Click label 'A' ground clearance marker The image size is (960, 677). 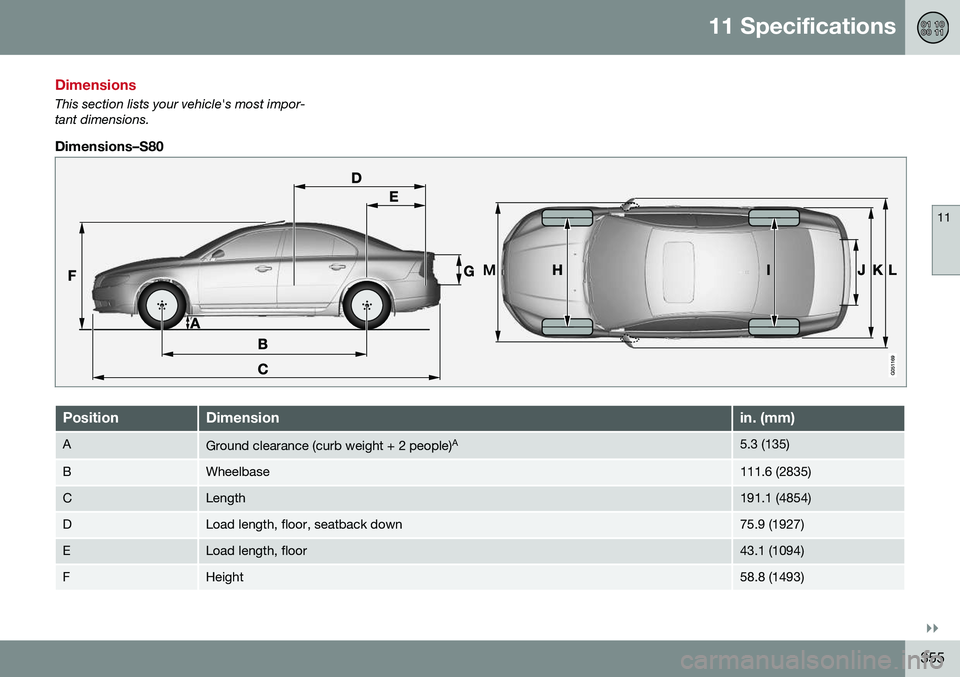195,323
